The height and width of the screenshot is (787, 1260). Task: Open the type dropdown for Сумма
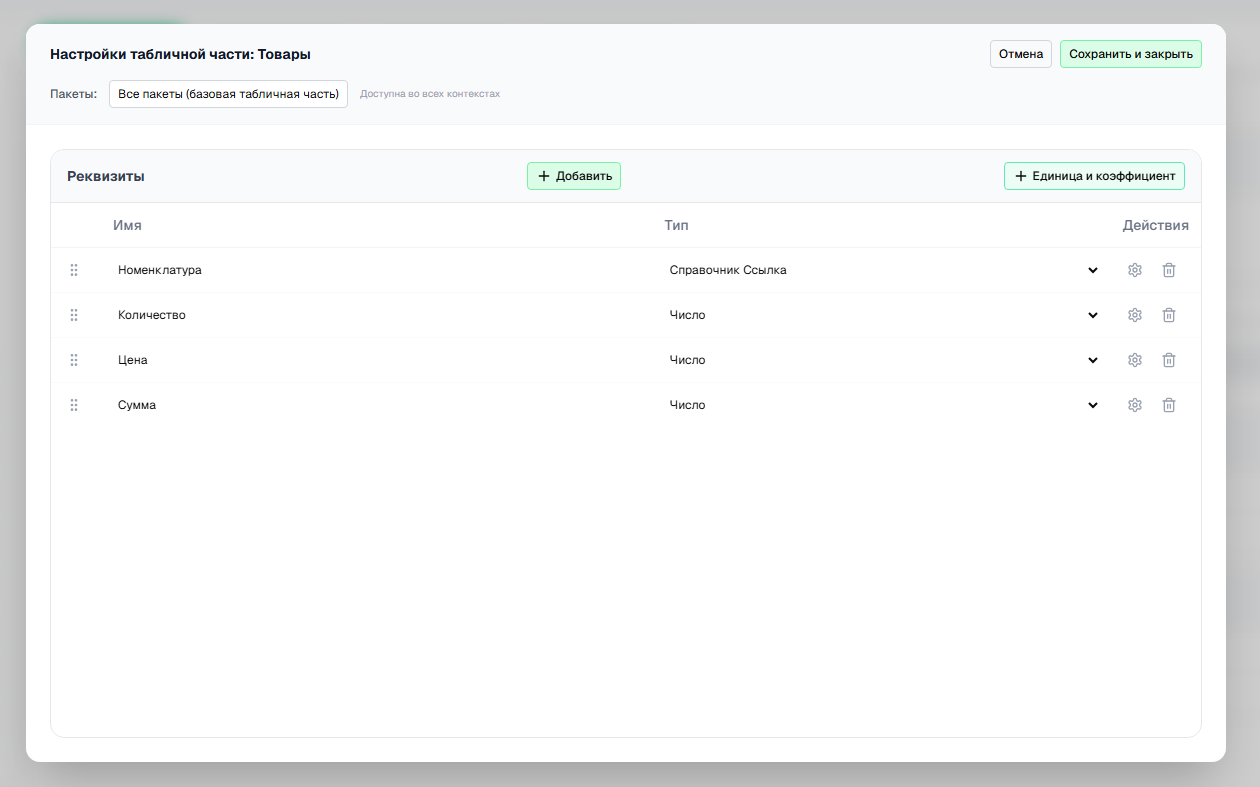(x=884, y=405)
